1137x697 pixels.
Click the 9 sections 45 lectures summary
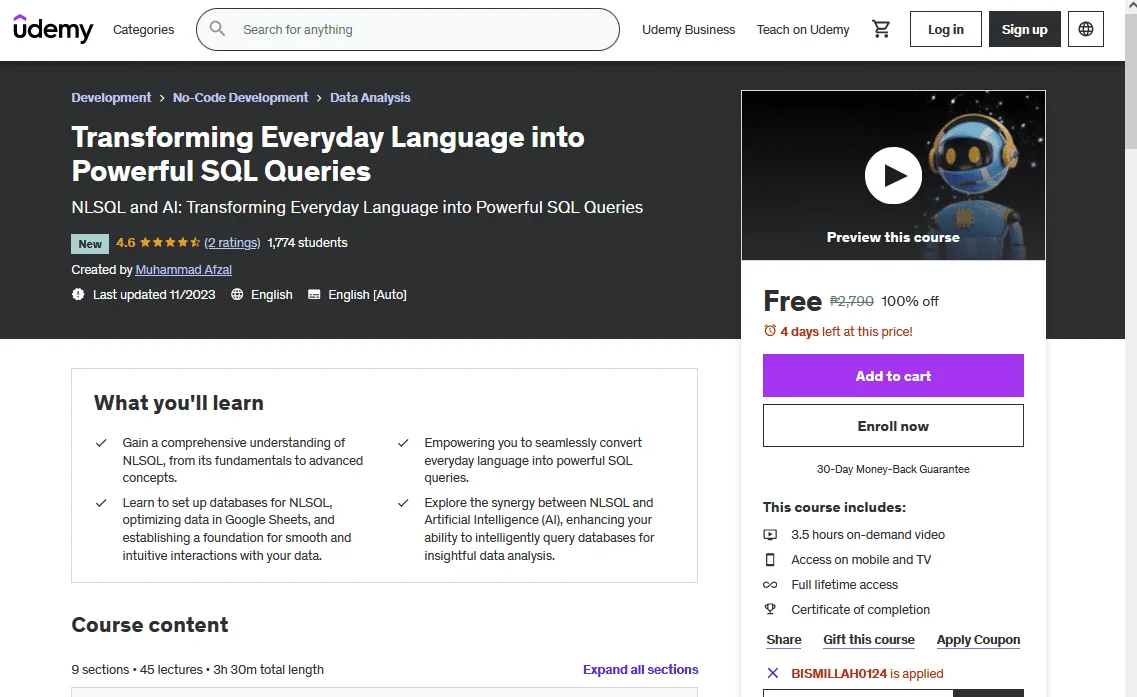197,669
